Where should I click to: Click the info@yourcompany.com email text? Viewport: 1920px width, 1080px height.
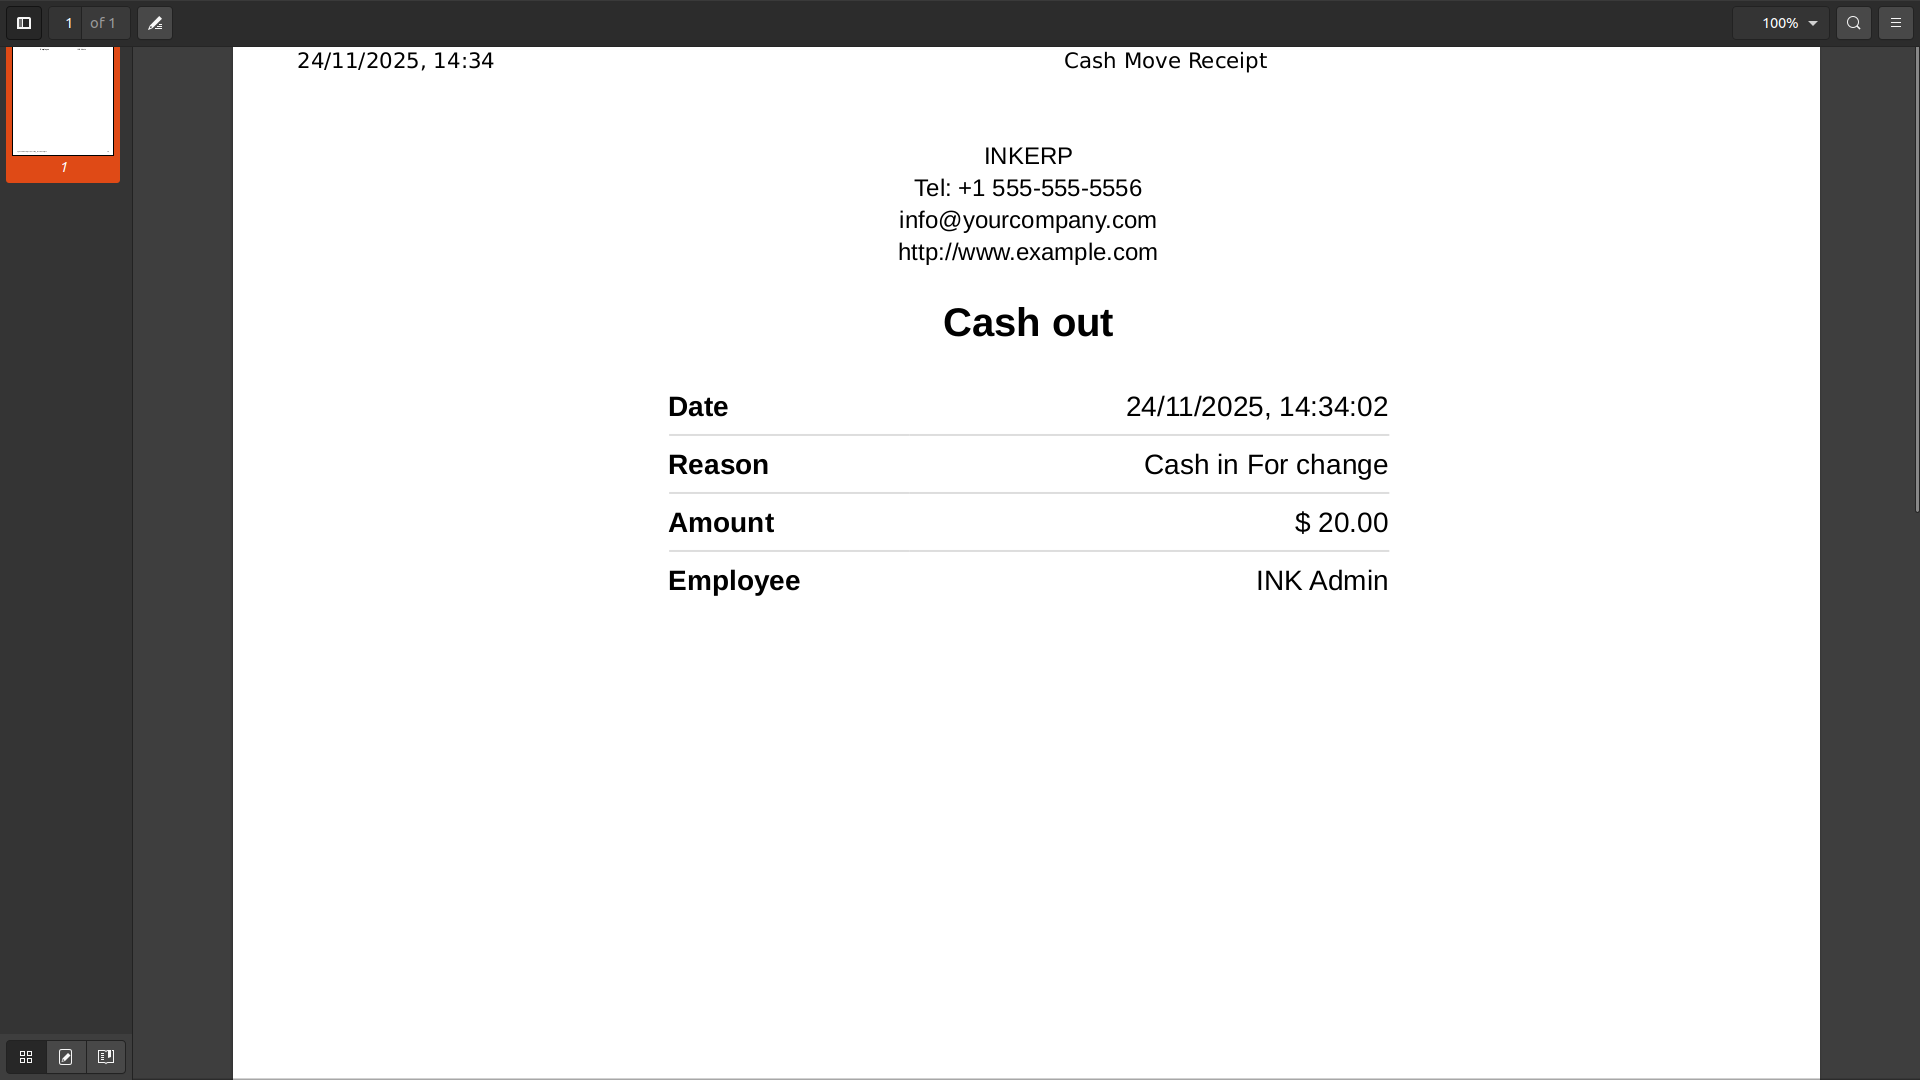click(x=1027, y=220)
